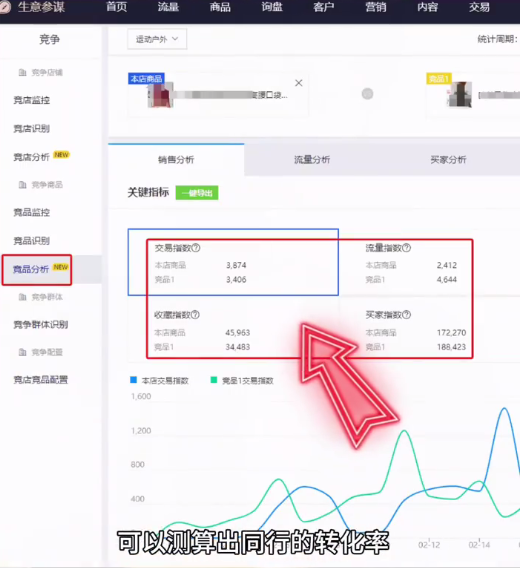Image resolution: width=520 pixels, height=568 pixels.
Task: Toggle the 本店交易指数 blue legend marker
Action: 133,380
